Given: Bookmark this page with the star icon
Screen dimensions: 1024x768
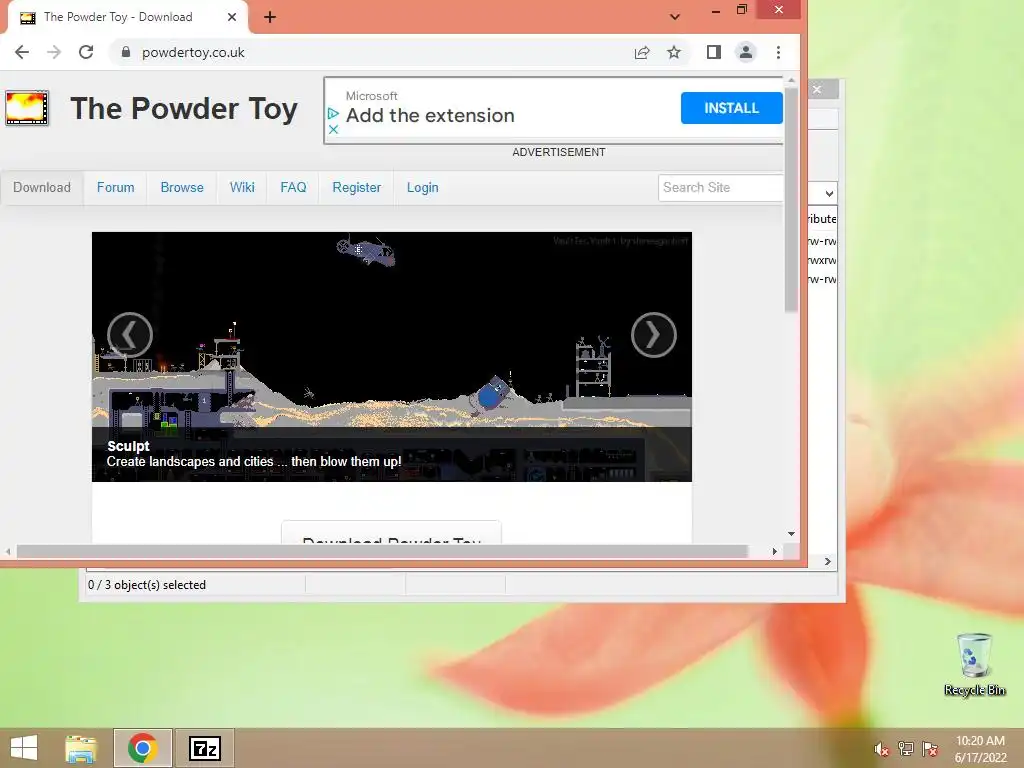Looking at the screenshot, I should pyautogui.click(x=674, y=52).
